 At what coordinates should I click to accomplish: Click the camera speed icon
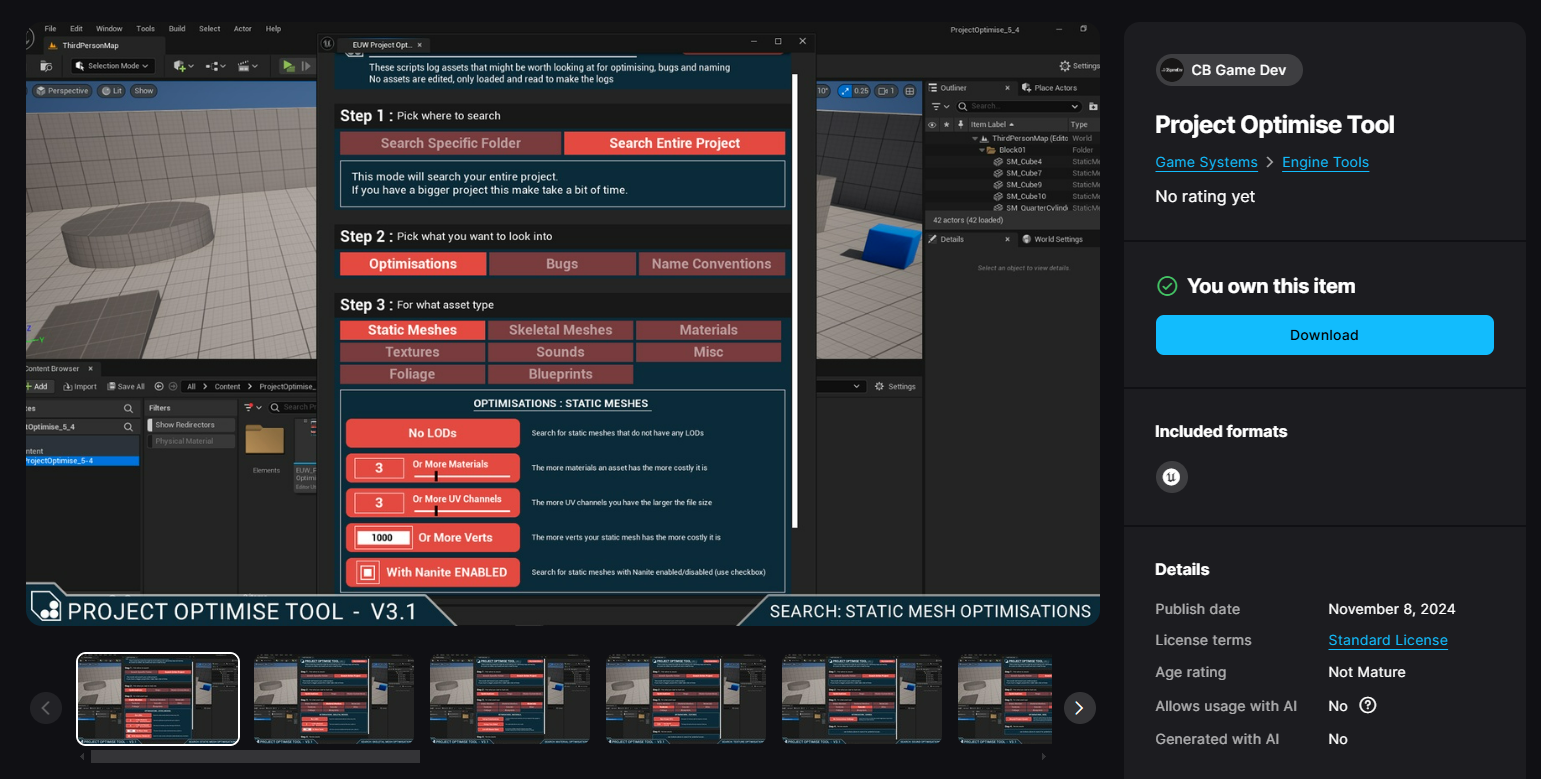pyautogui.click(x=886, y=91)
